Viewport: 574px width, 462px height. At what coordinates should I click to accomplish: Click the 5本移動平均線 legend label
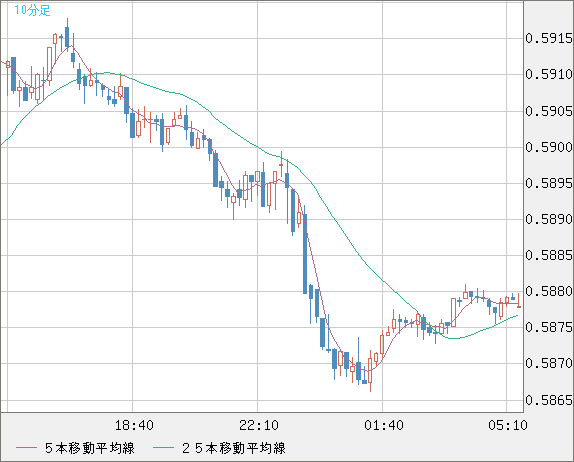90,448
